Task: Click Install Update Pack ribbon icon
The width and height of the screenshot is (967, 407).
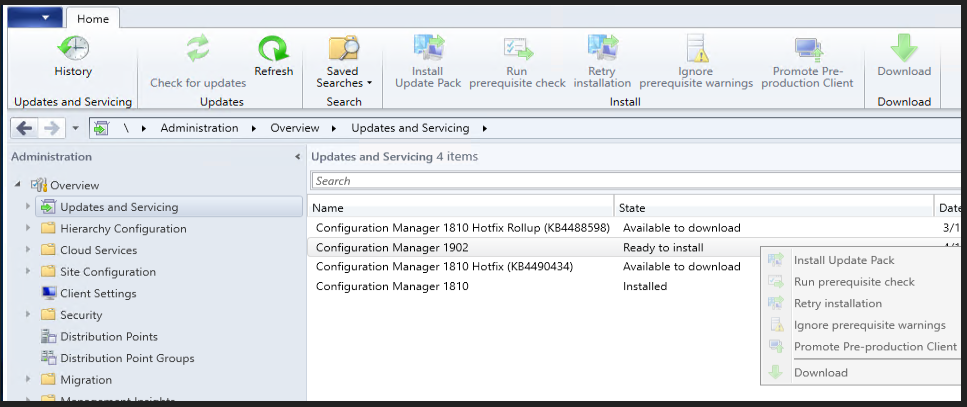Action: tap(428, 49)
